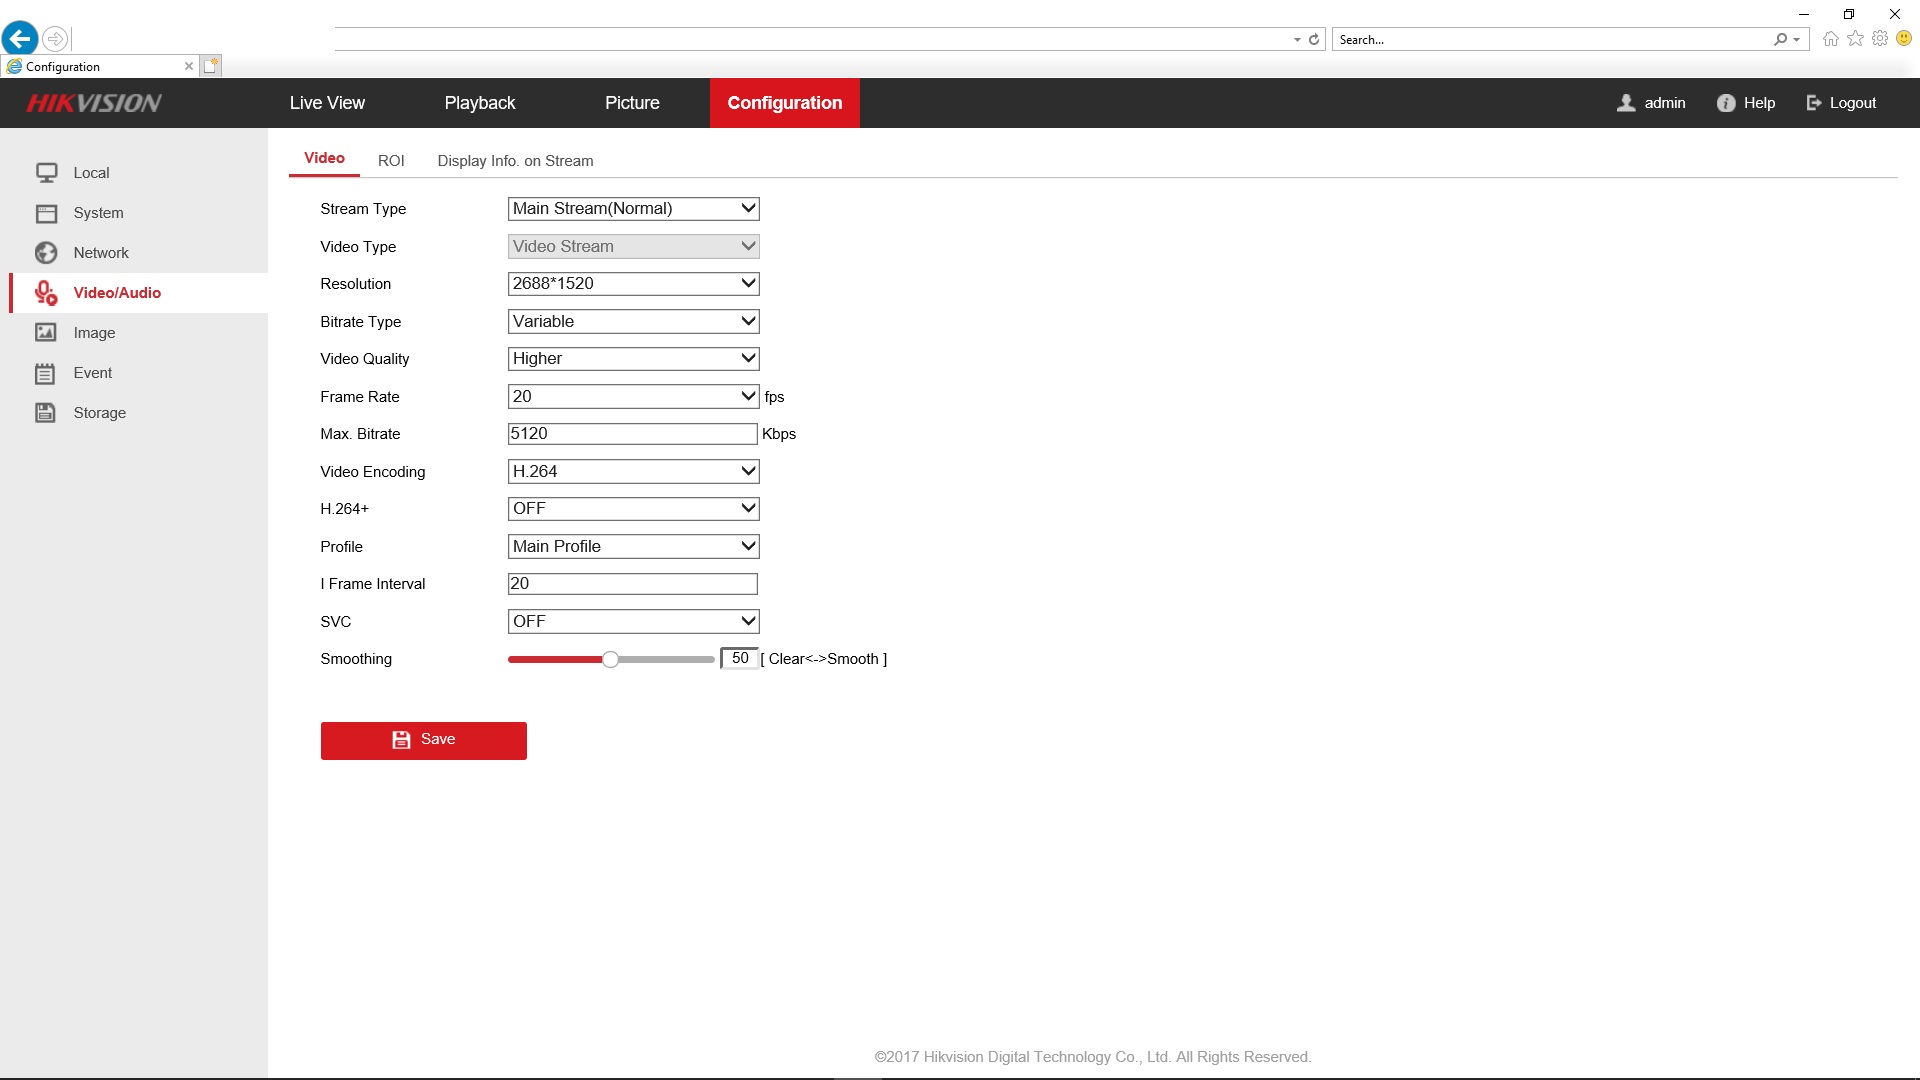
Task: Click the Max. Bitrate input field
Action: (x=632, y=434)
